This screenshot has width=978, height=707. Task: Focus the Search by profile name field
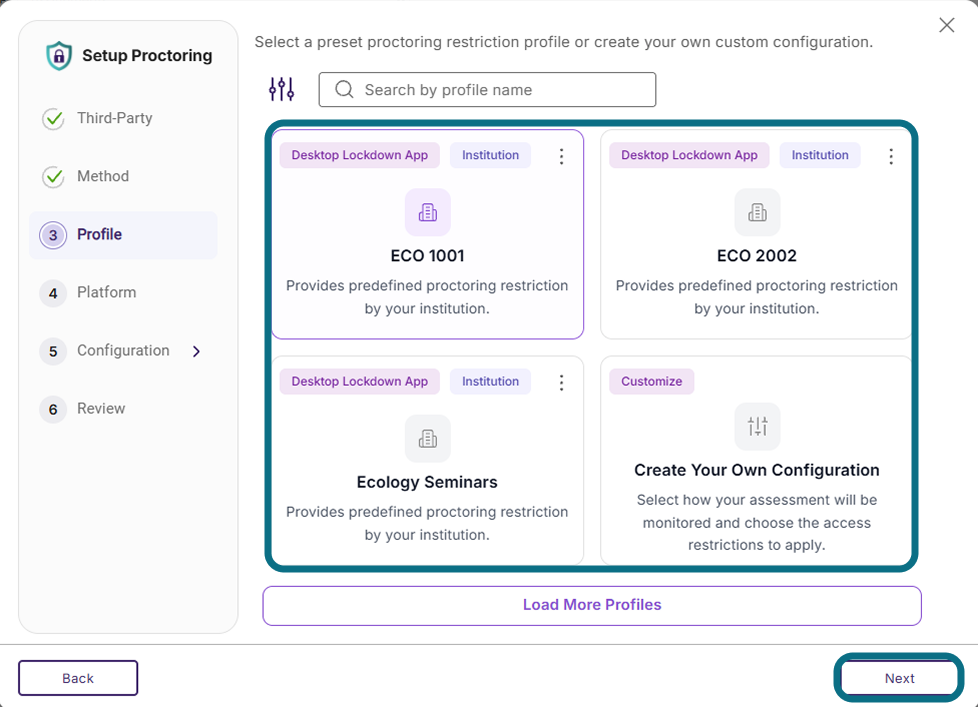(x=487, y=89)
